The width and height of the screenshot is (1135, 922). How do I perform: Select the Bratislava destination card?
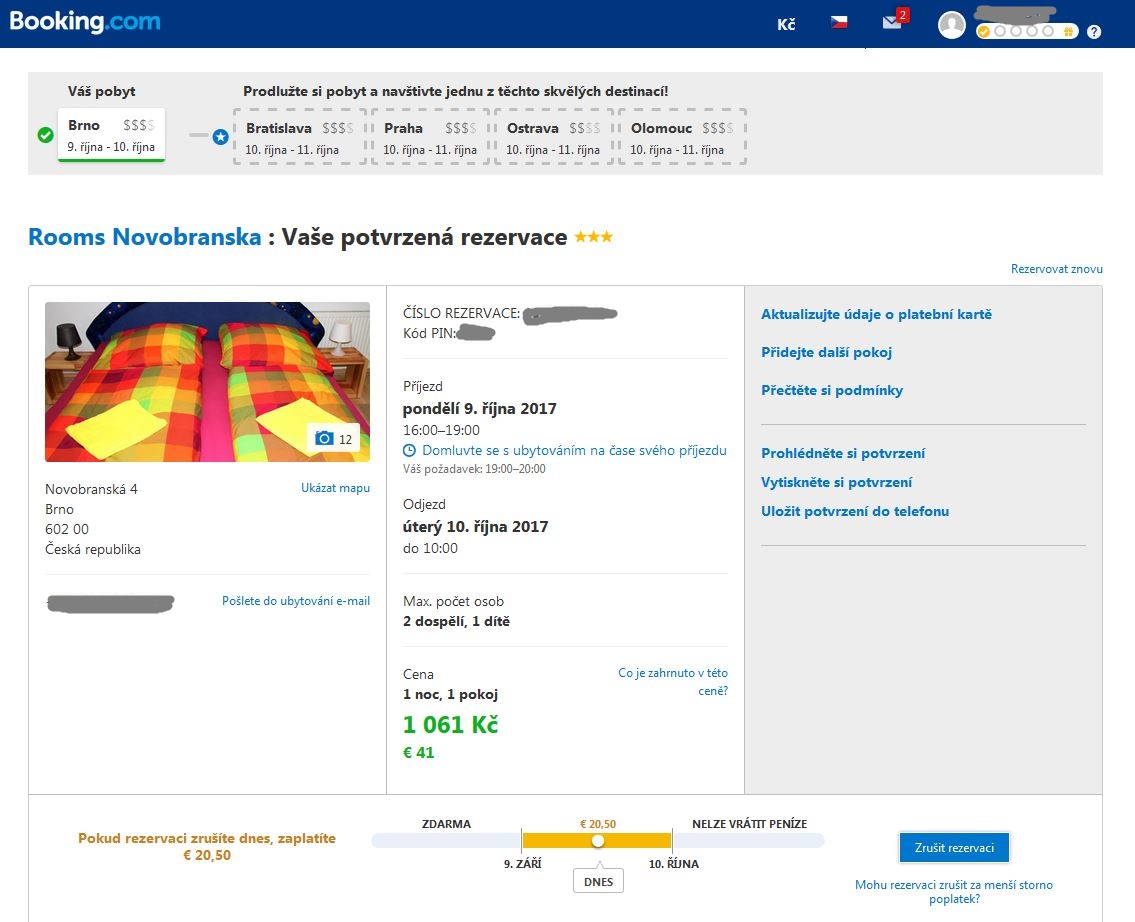pos(300,137)
